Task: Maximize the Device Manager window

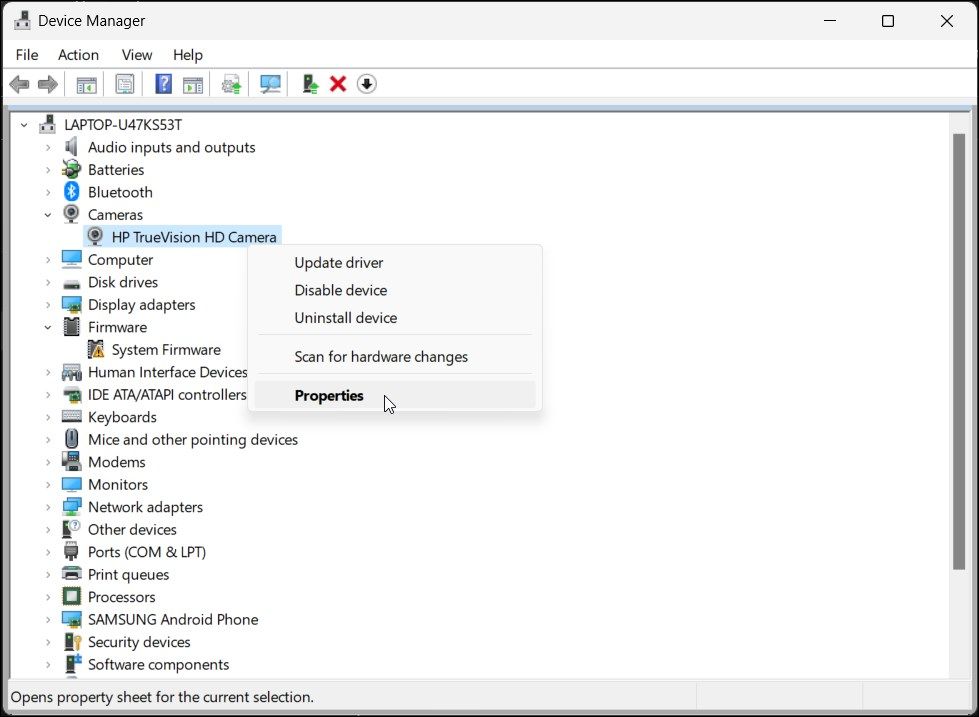Action: [x=888, y=21]
